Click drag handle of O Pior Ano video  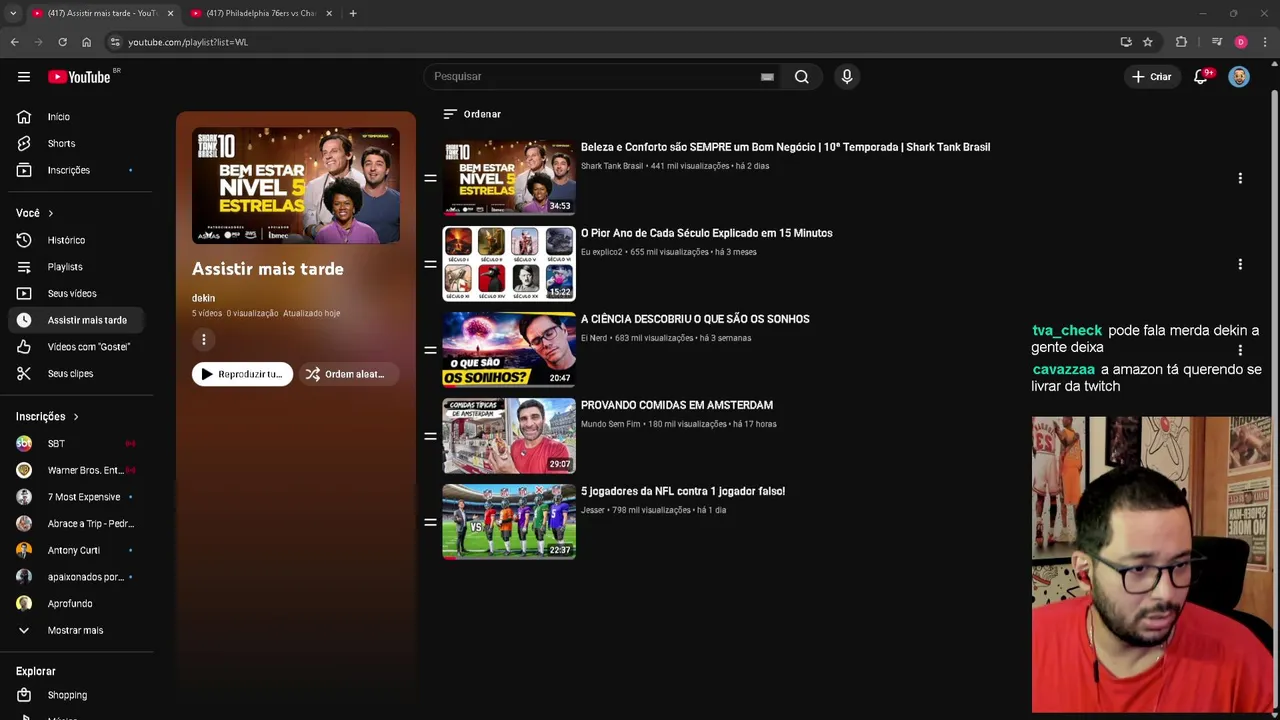(430, 264)
